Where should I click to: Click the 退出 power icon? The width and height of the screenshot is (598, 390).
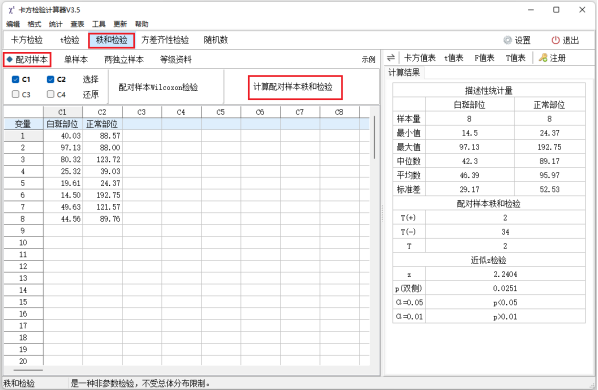click(x=556, y=40)
